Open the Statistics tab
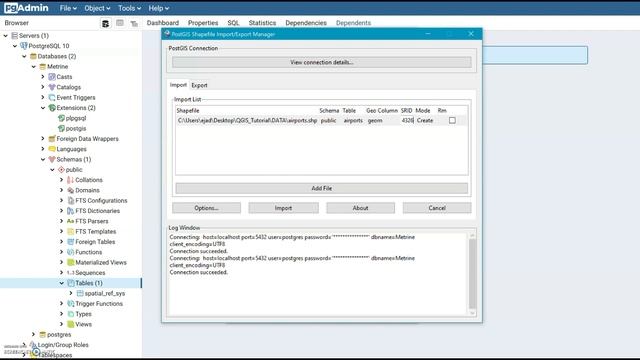The image size is (640, 360). pos(262,23)
